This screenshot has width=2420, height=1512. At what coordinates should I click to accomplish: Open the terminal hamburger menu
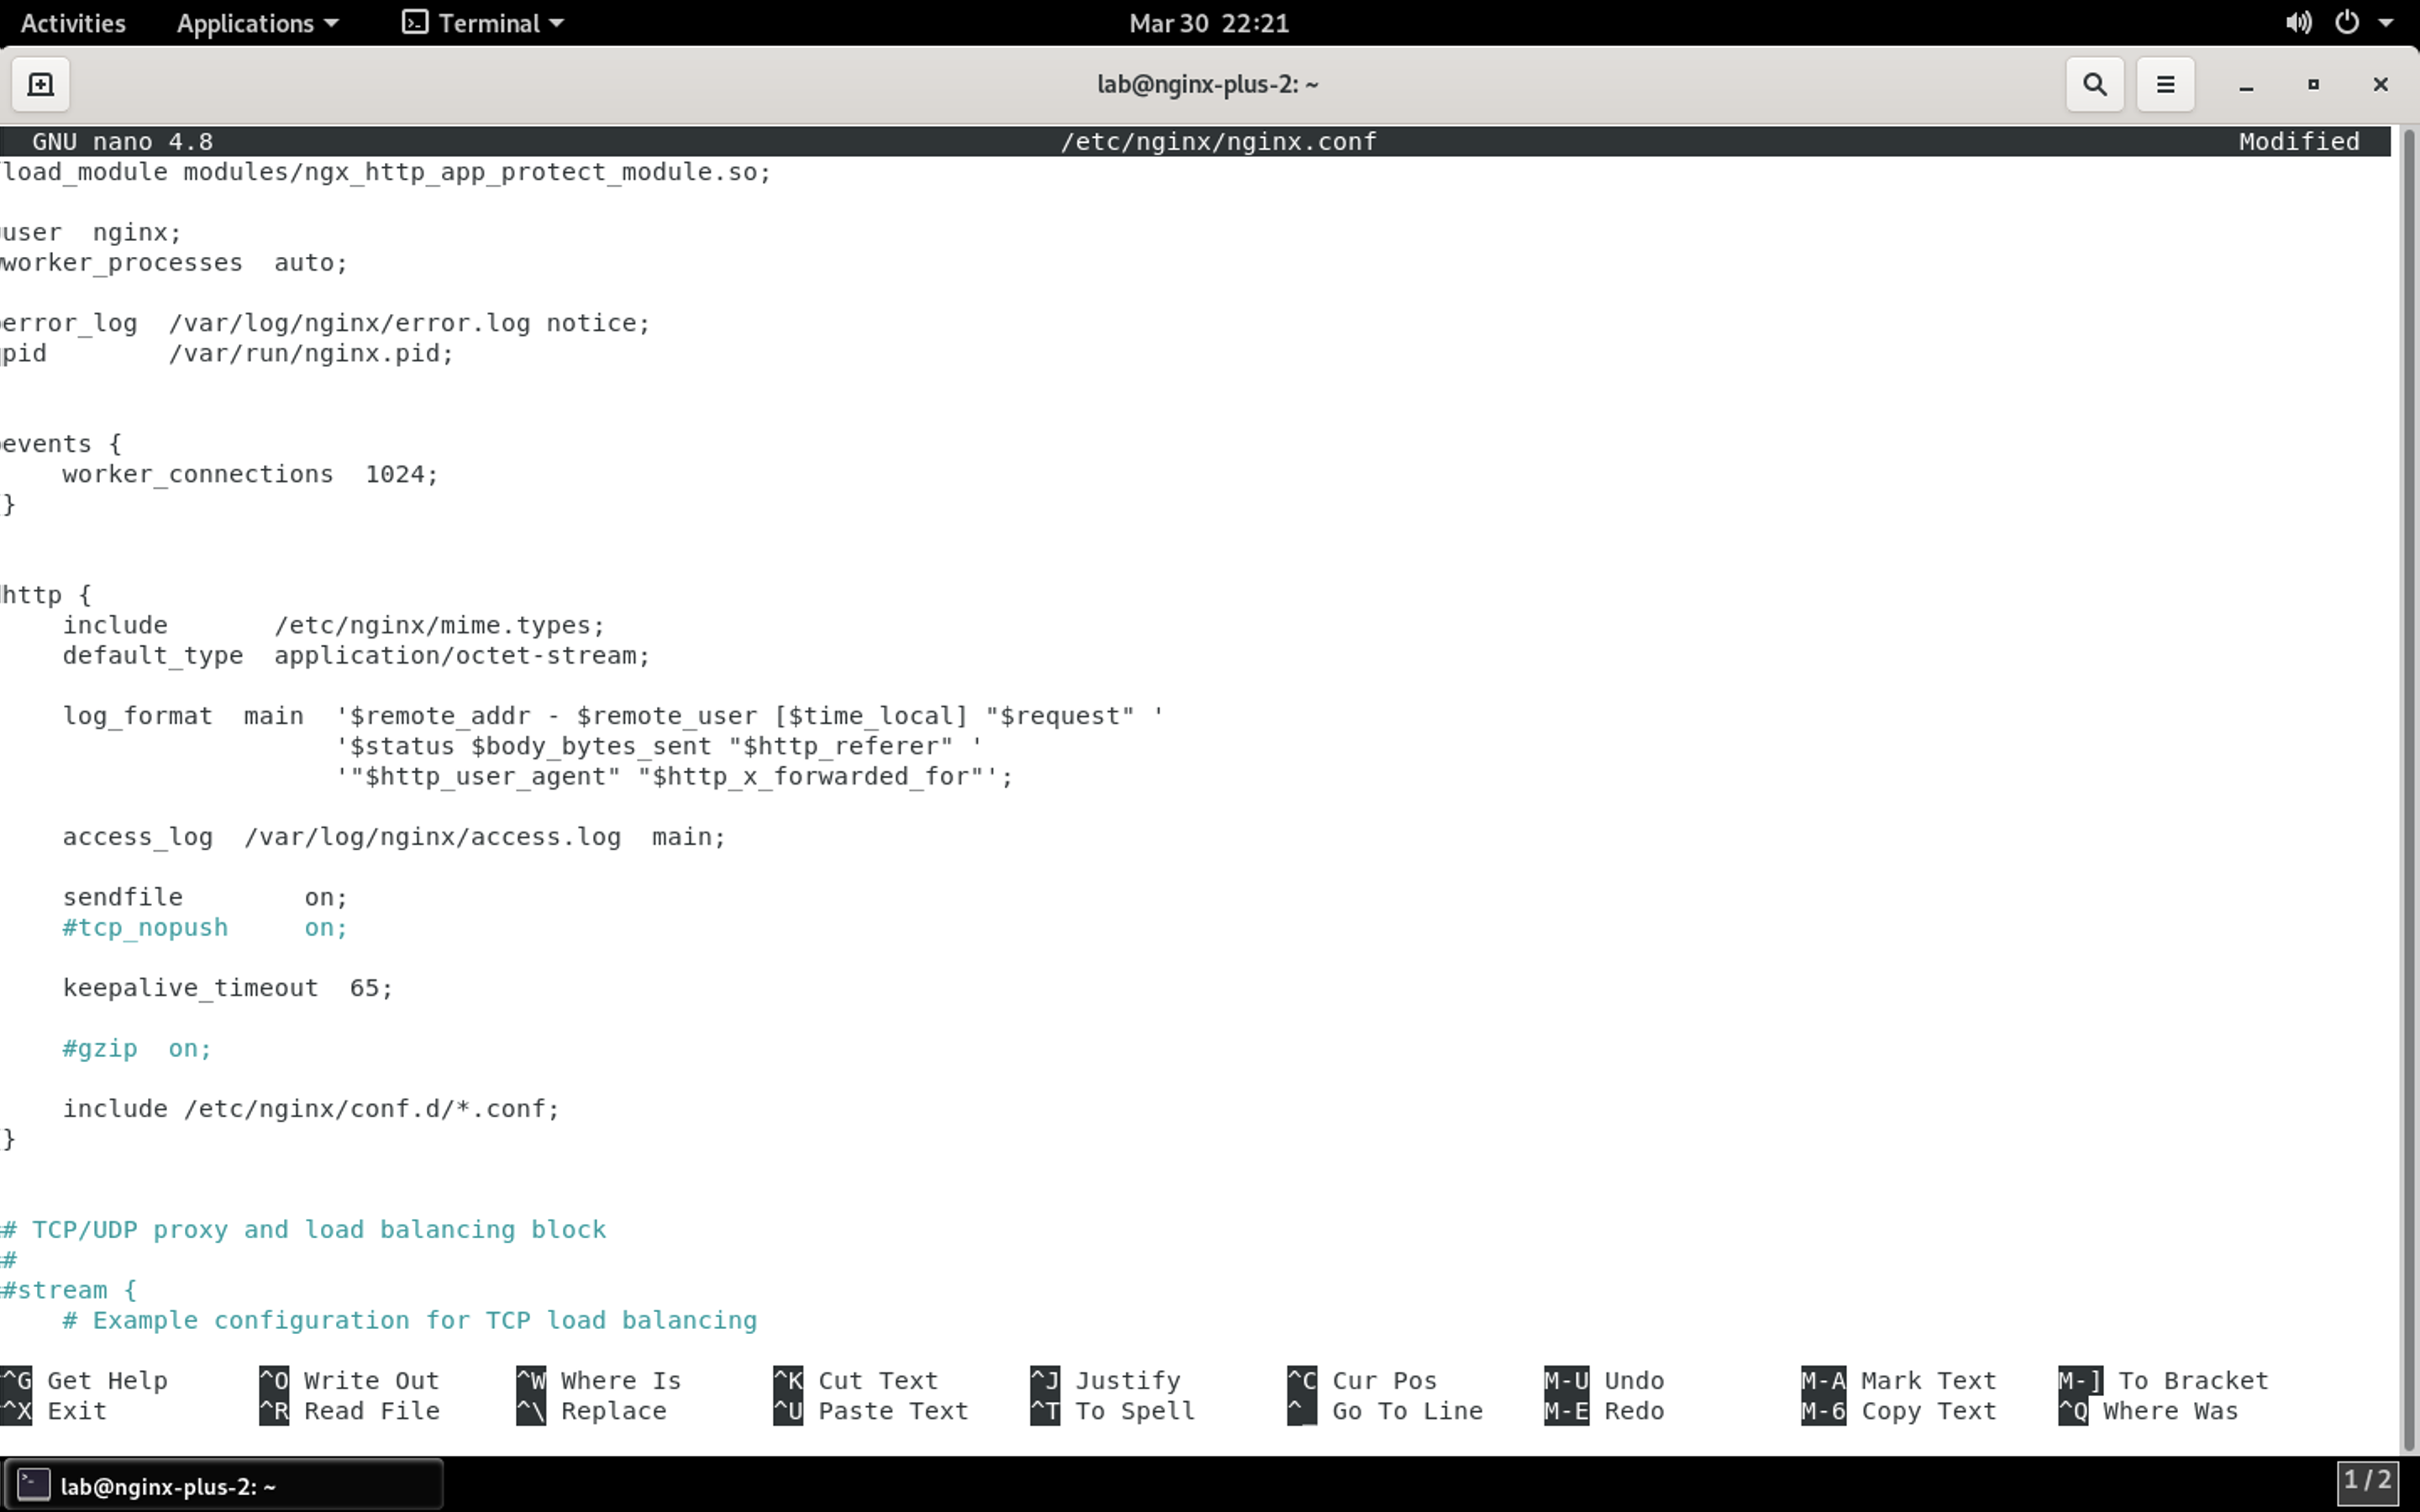click(x=2165, y=85)
